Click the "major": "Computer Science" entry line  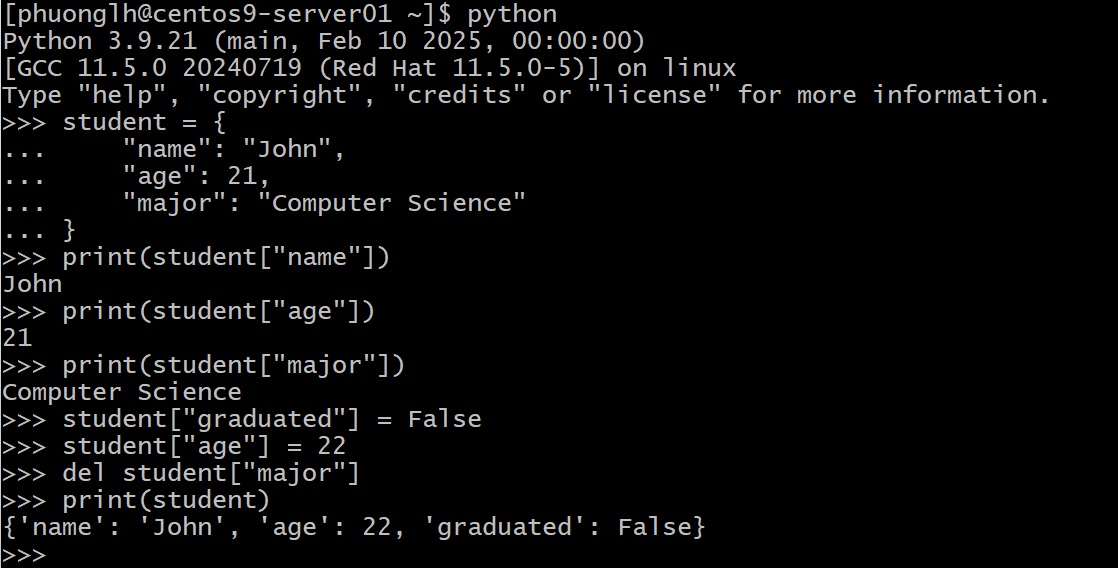coord(324,203)
